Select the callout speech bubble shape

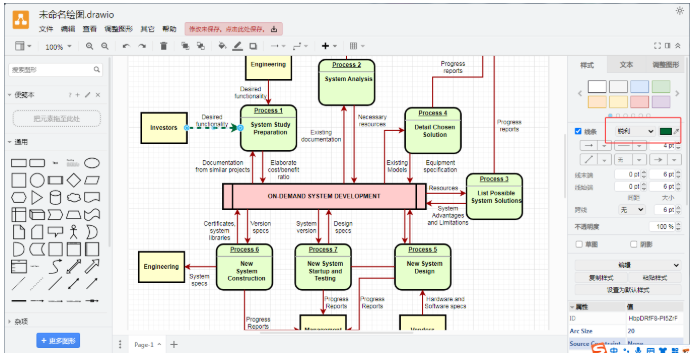pos(55,232)
